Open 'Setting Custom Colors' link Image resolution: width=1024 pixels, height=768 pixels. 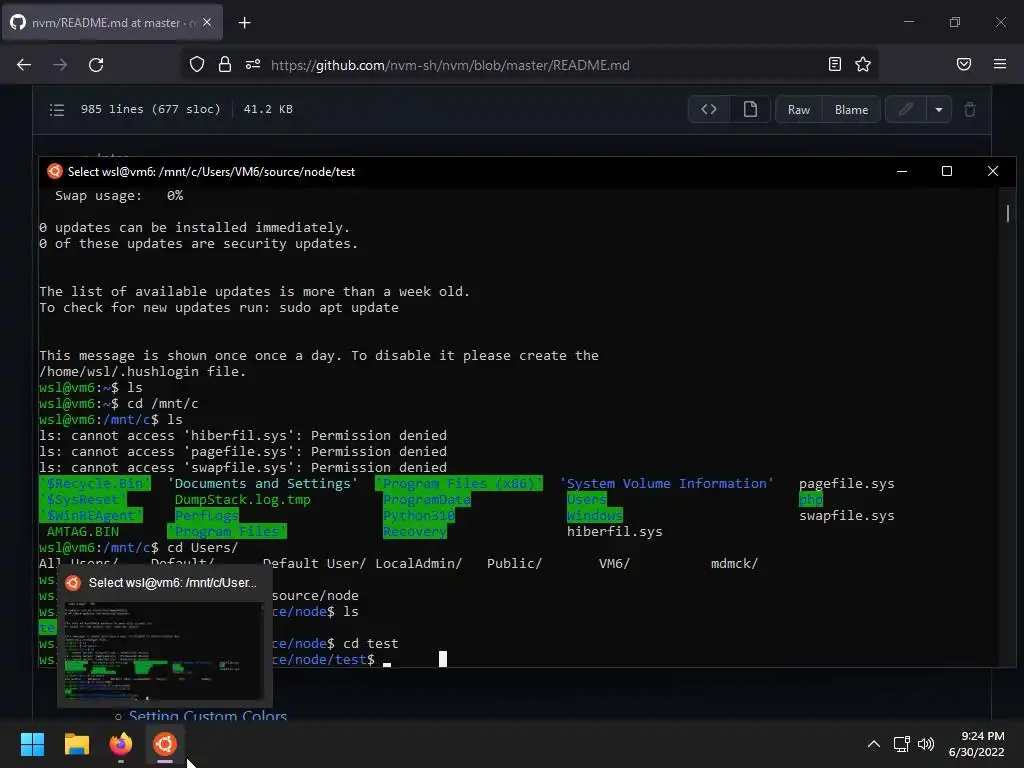(208, 715)
